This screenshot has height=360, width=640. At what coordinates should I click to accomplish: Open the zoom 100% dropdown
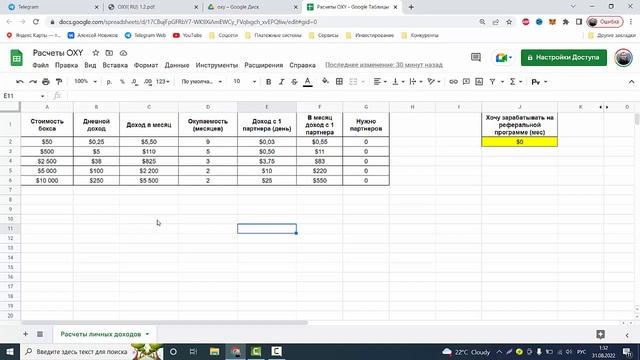tap(85, 82)
